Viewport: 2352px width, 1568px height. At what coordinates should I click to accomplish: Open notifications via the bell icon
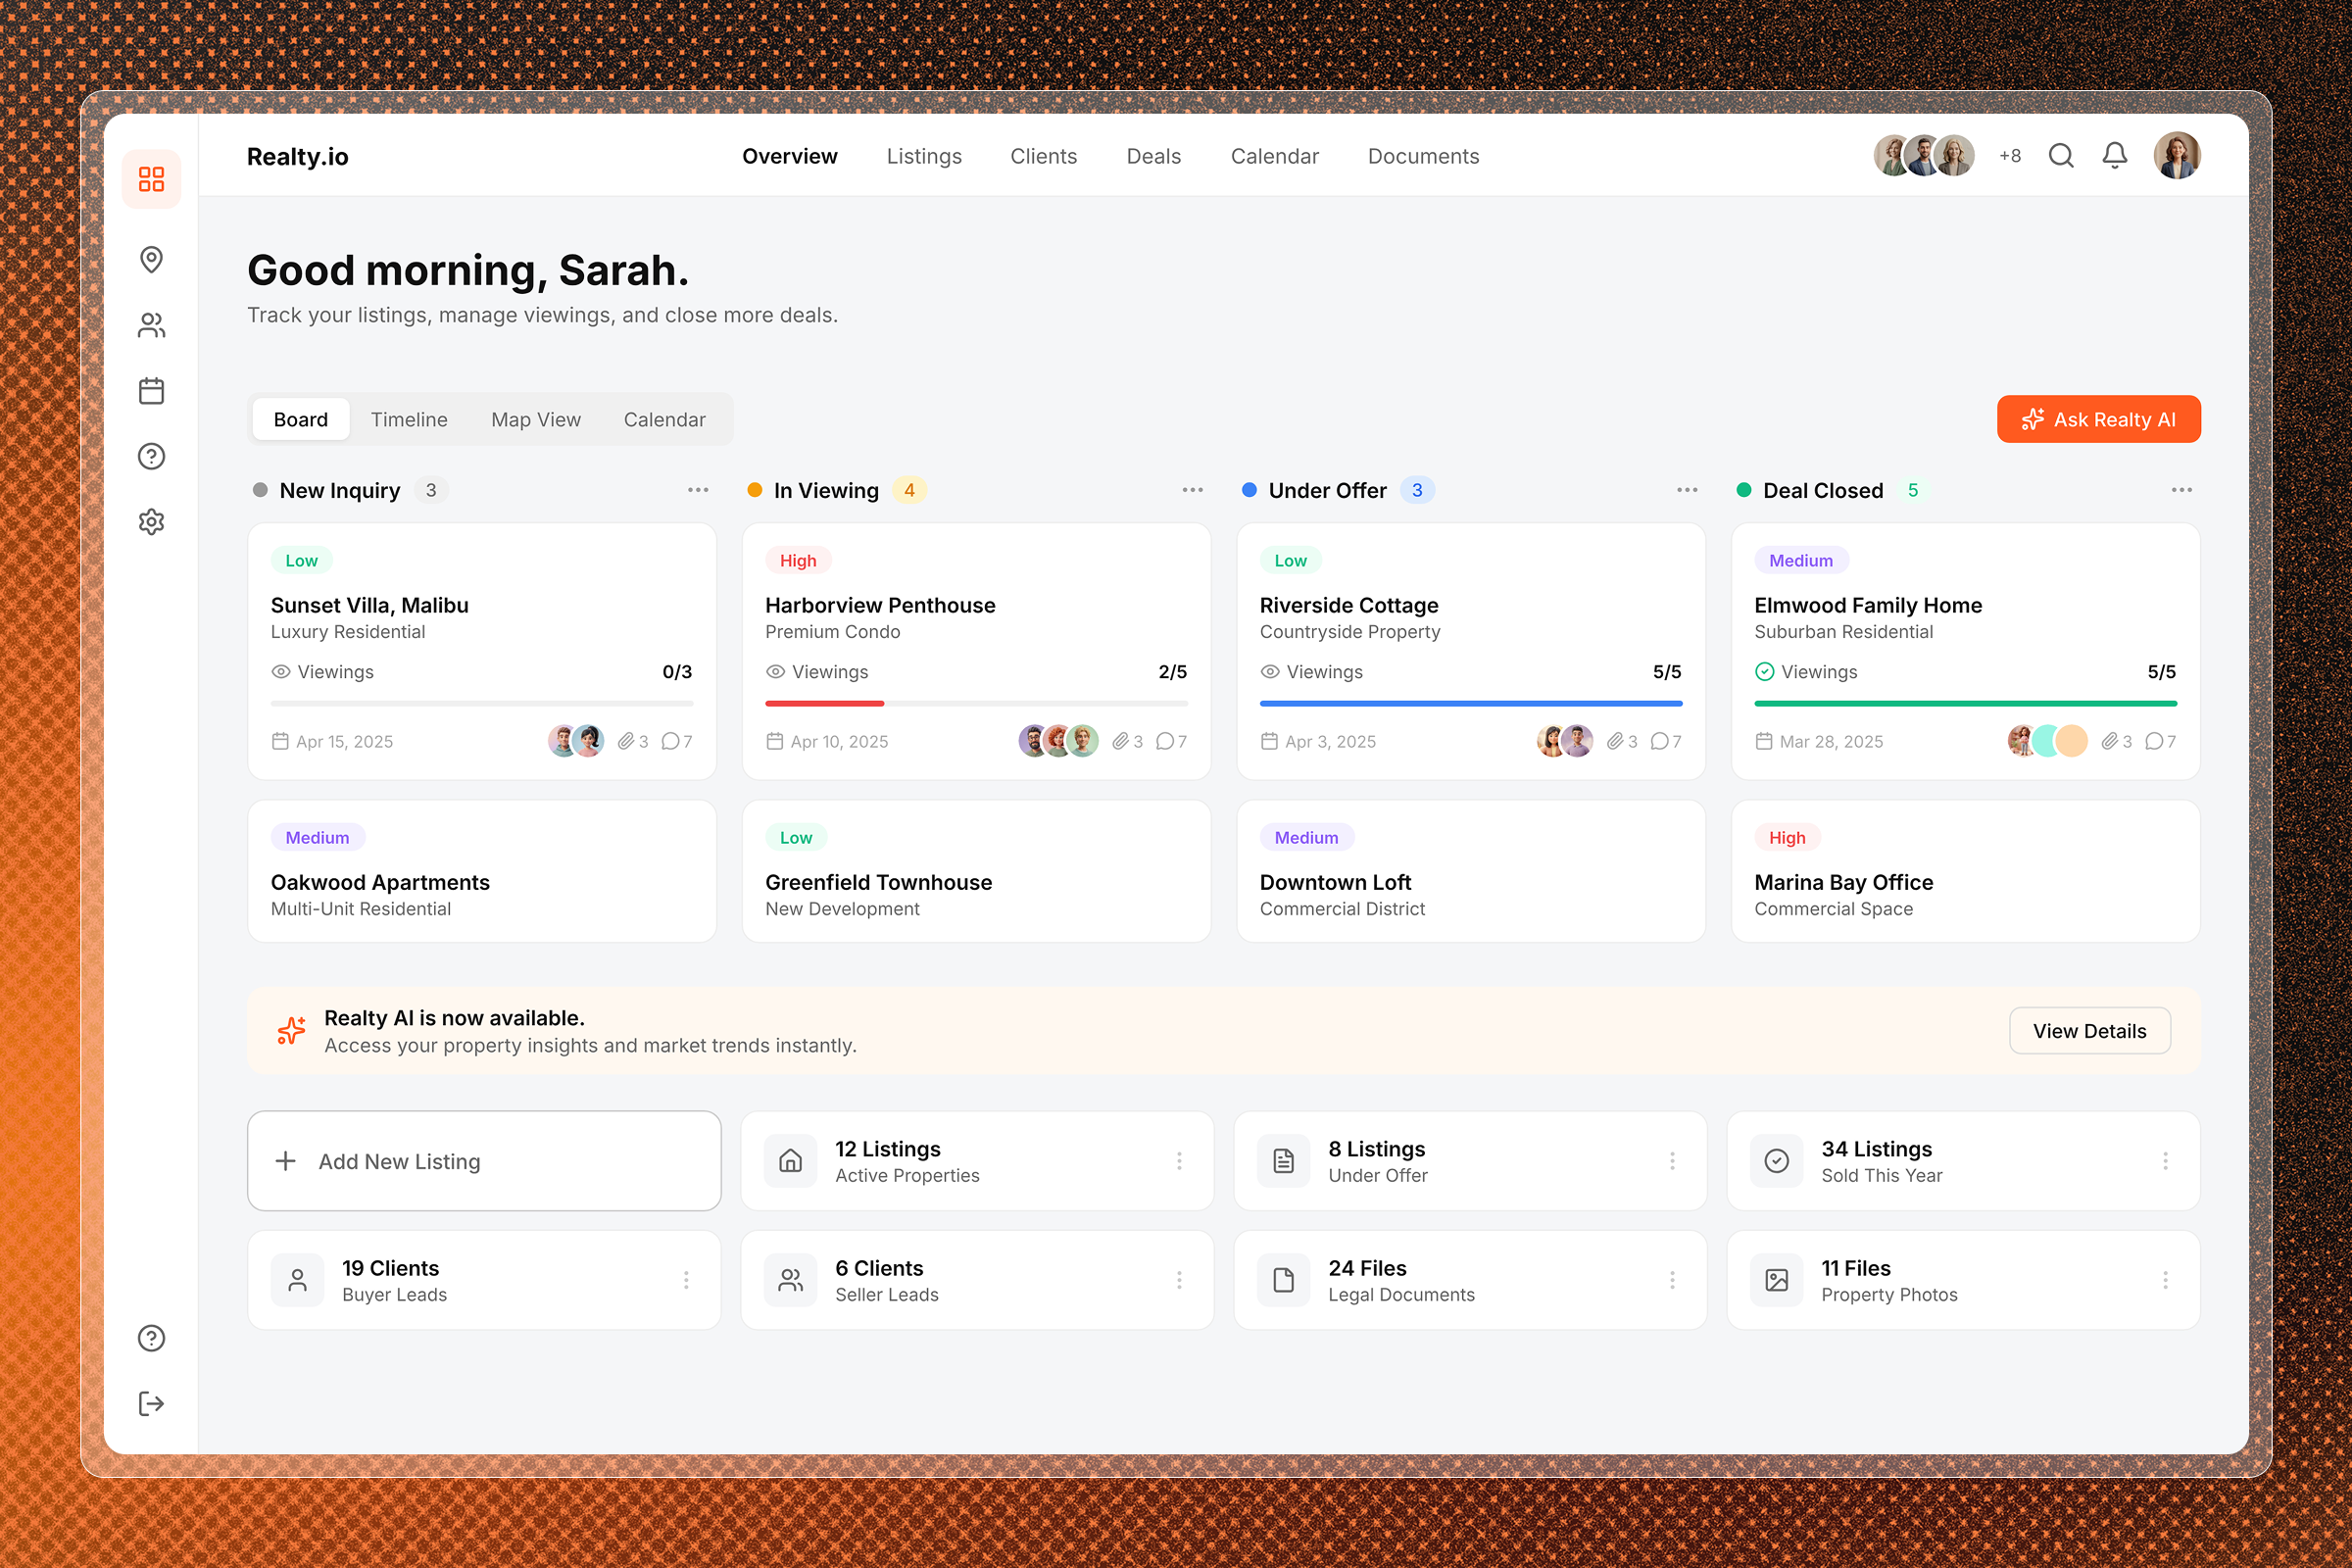click(x=2116, y=155)
